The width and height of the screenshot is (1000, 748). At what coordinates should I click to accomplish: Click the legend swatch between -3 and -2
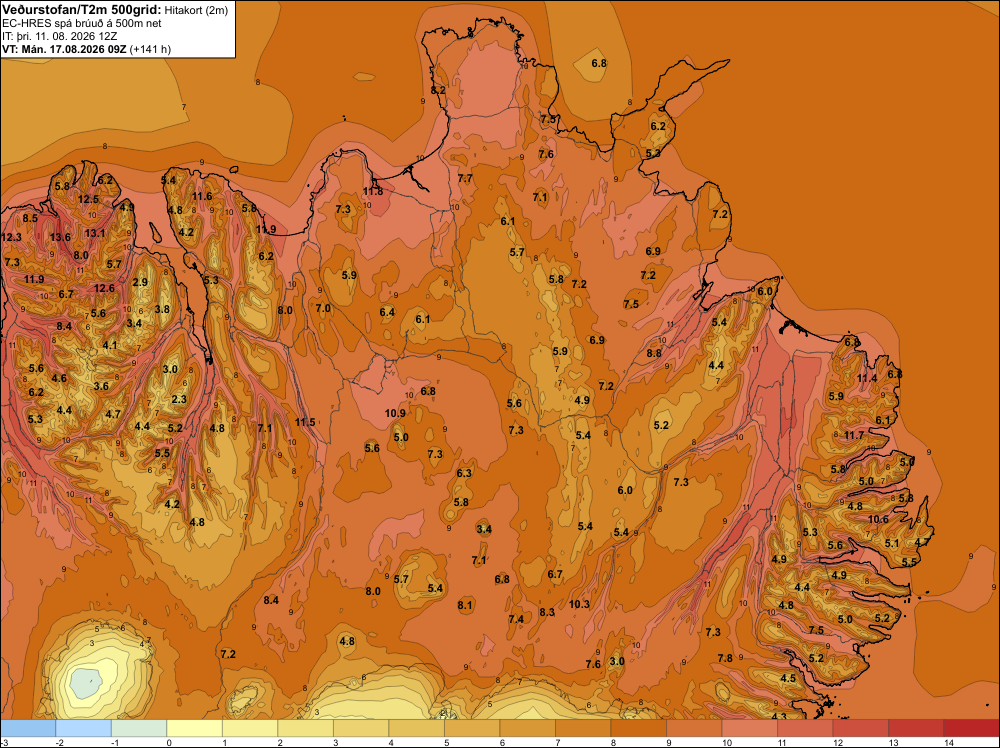[x=28, y=728]
